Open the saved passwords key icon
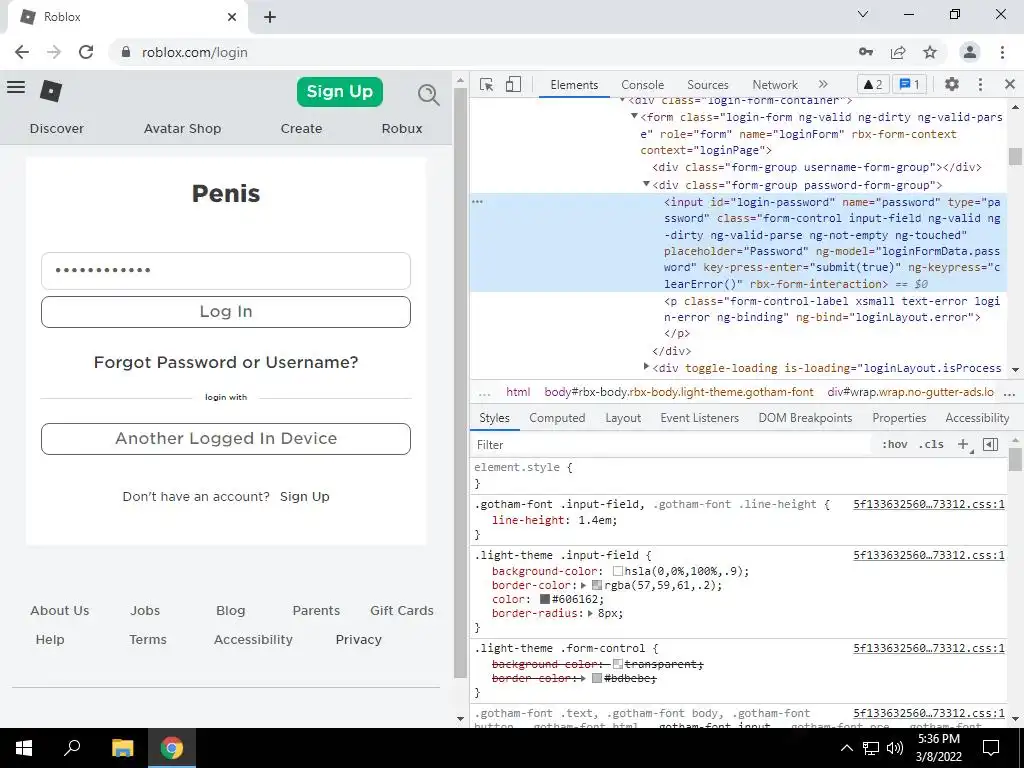 (x=866, y=52)
